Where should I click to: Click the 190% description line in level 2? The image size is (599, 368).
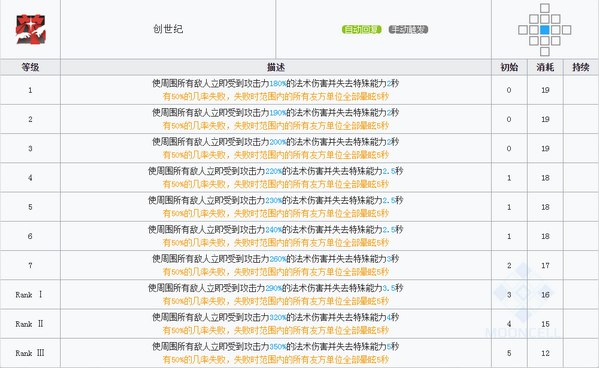(275, 113)
